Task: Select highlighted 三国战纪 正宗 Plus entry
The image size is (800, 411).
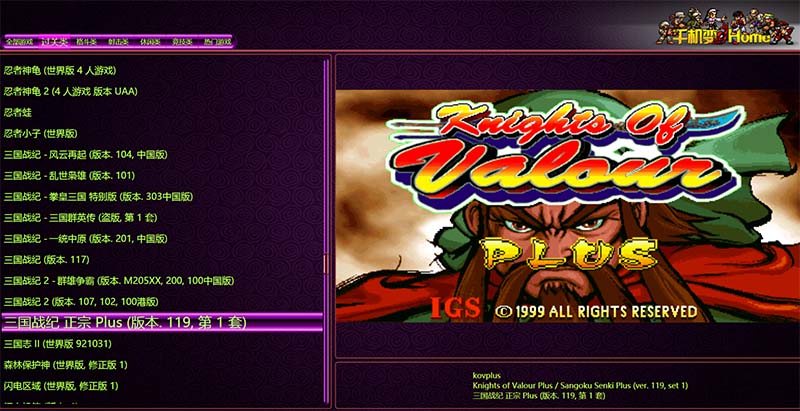Action: click(x=125, y=322)
